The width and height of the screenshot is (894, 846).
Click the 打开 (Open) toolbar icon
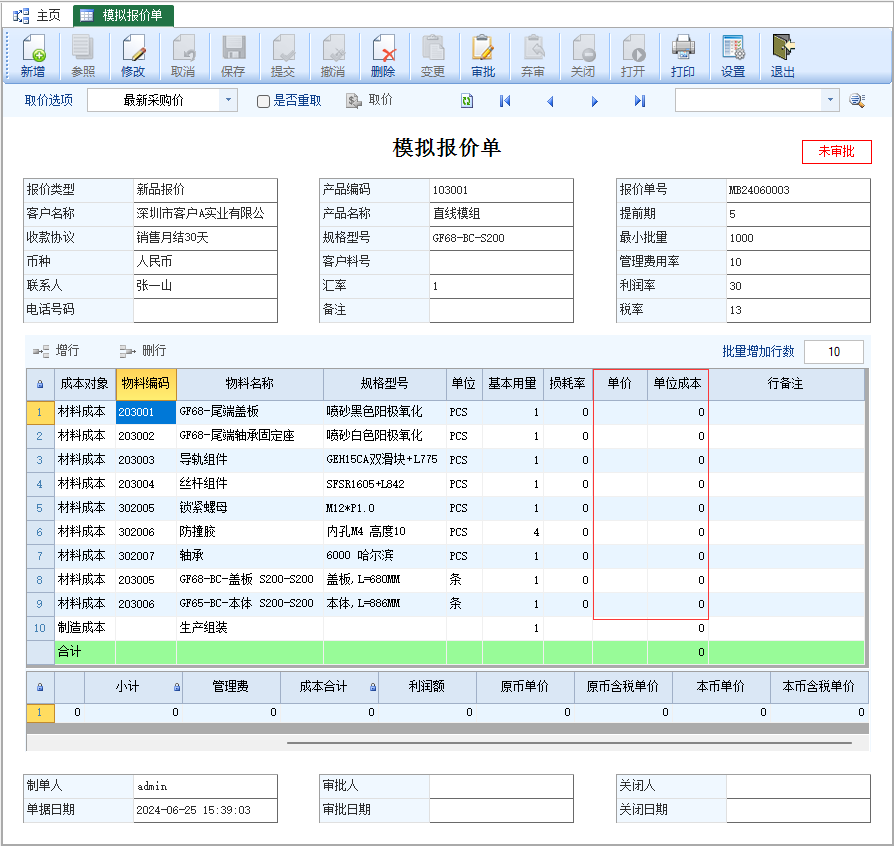tap(633, 55)
